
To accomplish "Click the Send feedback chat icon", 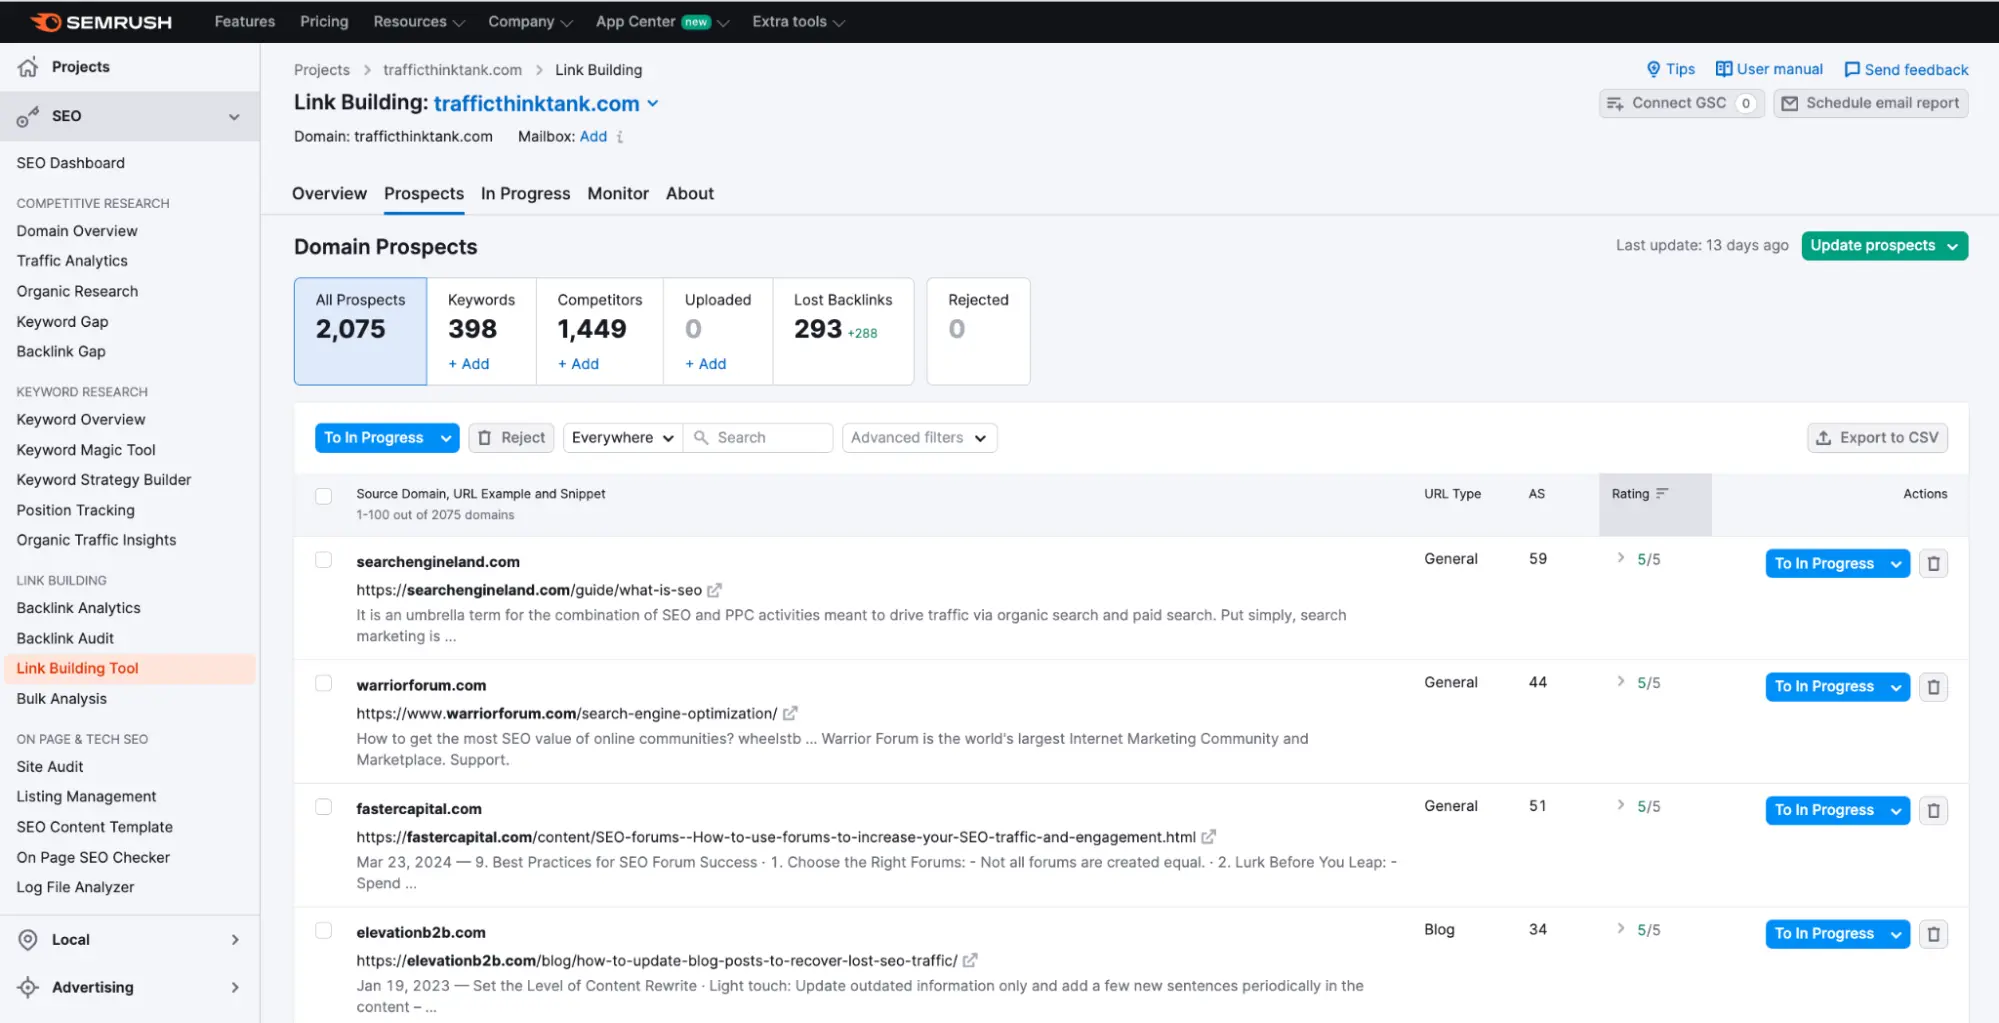I will pyautogui.click(x=1853, y=69).
